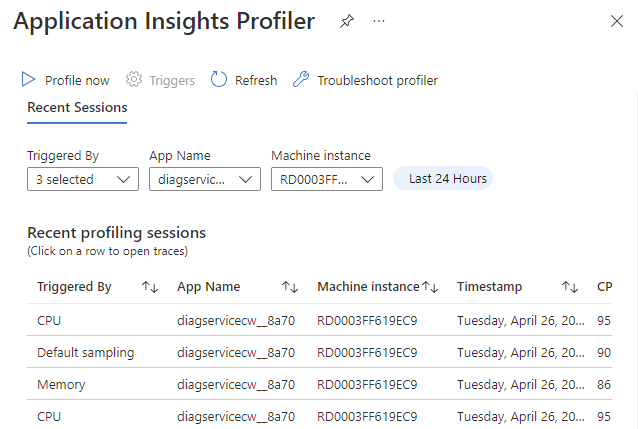The image size is (638, 429).
Task: Pin the Application Insights Profiler blade
Action: 346,21
